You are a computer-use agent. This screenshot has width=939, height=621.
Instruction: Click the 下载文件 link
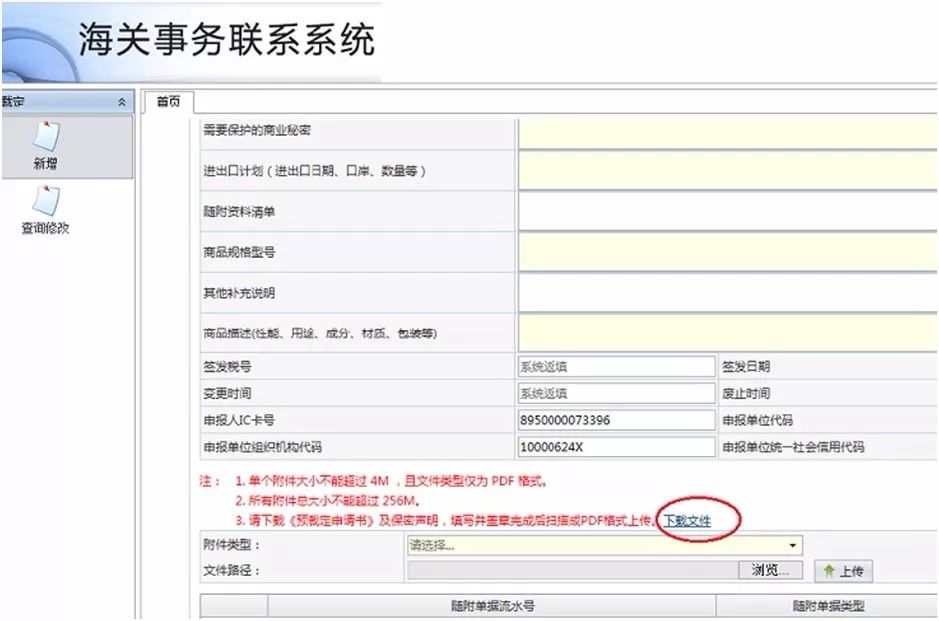point(687,520)
